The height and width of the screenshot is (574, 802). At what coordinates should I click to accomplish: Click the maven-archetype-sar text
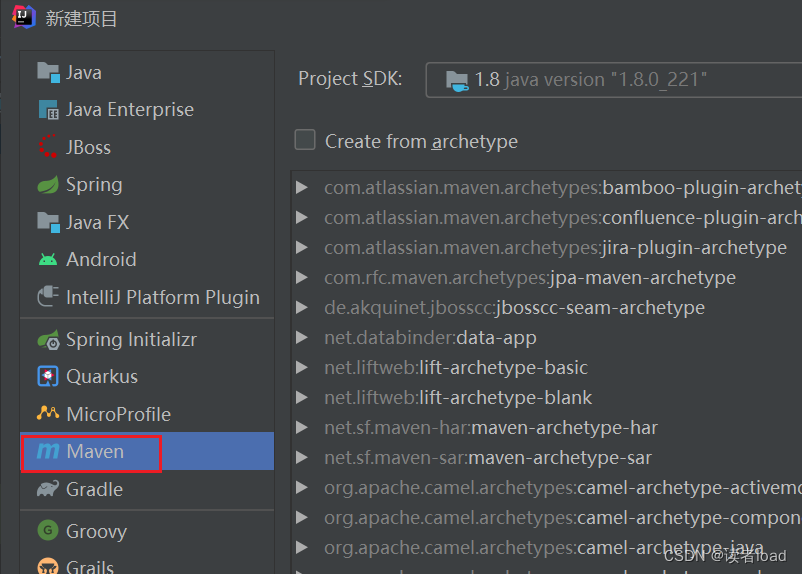tap(560, 458)
